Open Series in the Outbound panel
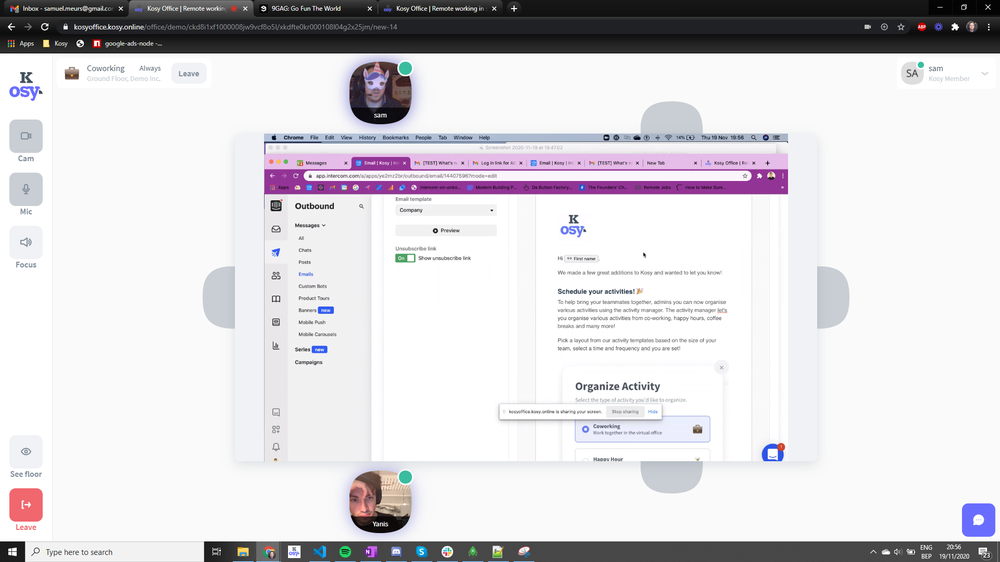 coord(302,350)
